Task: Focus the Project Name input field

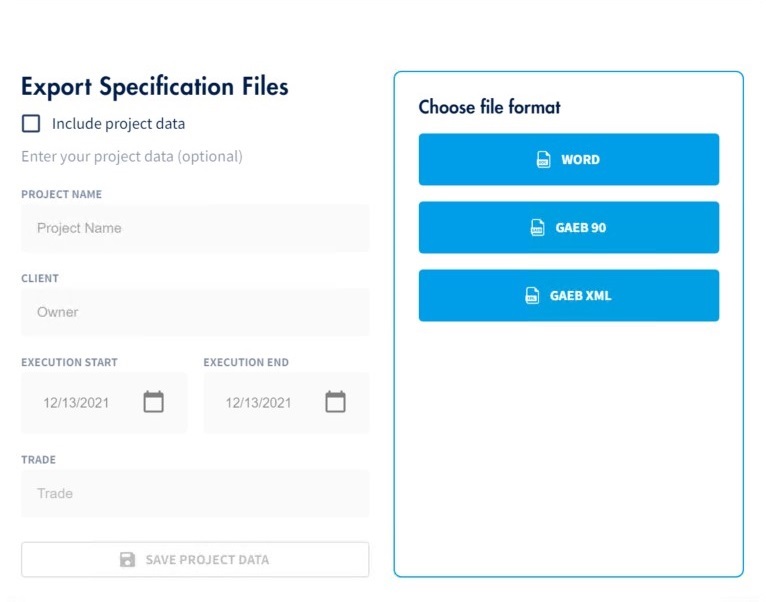Action: click(195, 228)
